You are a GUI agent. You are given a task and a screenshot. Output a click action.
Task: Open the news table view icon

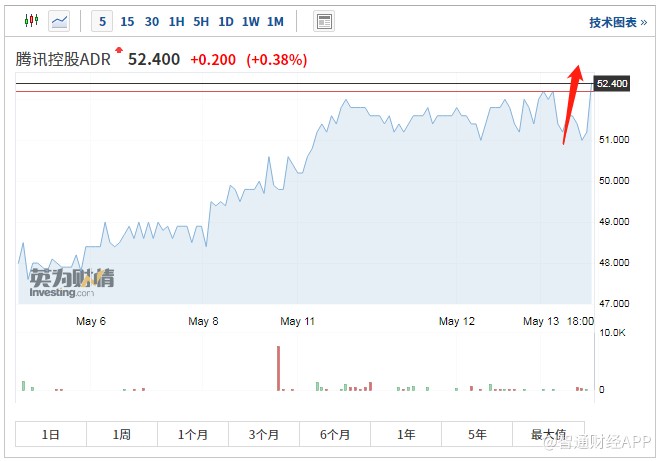[324, 21]
